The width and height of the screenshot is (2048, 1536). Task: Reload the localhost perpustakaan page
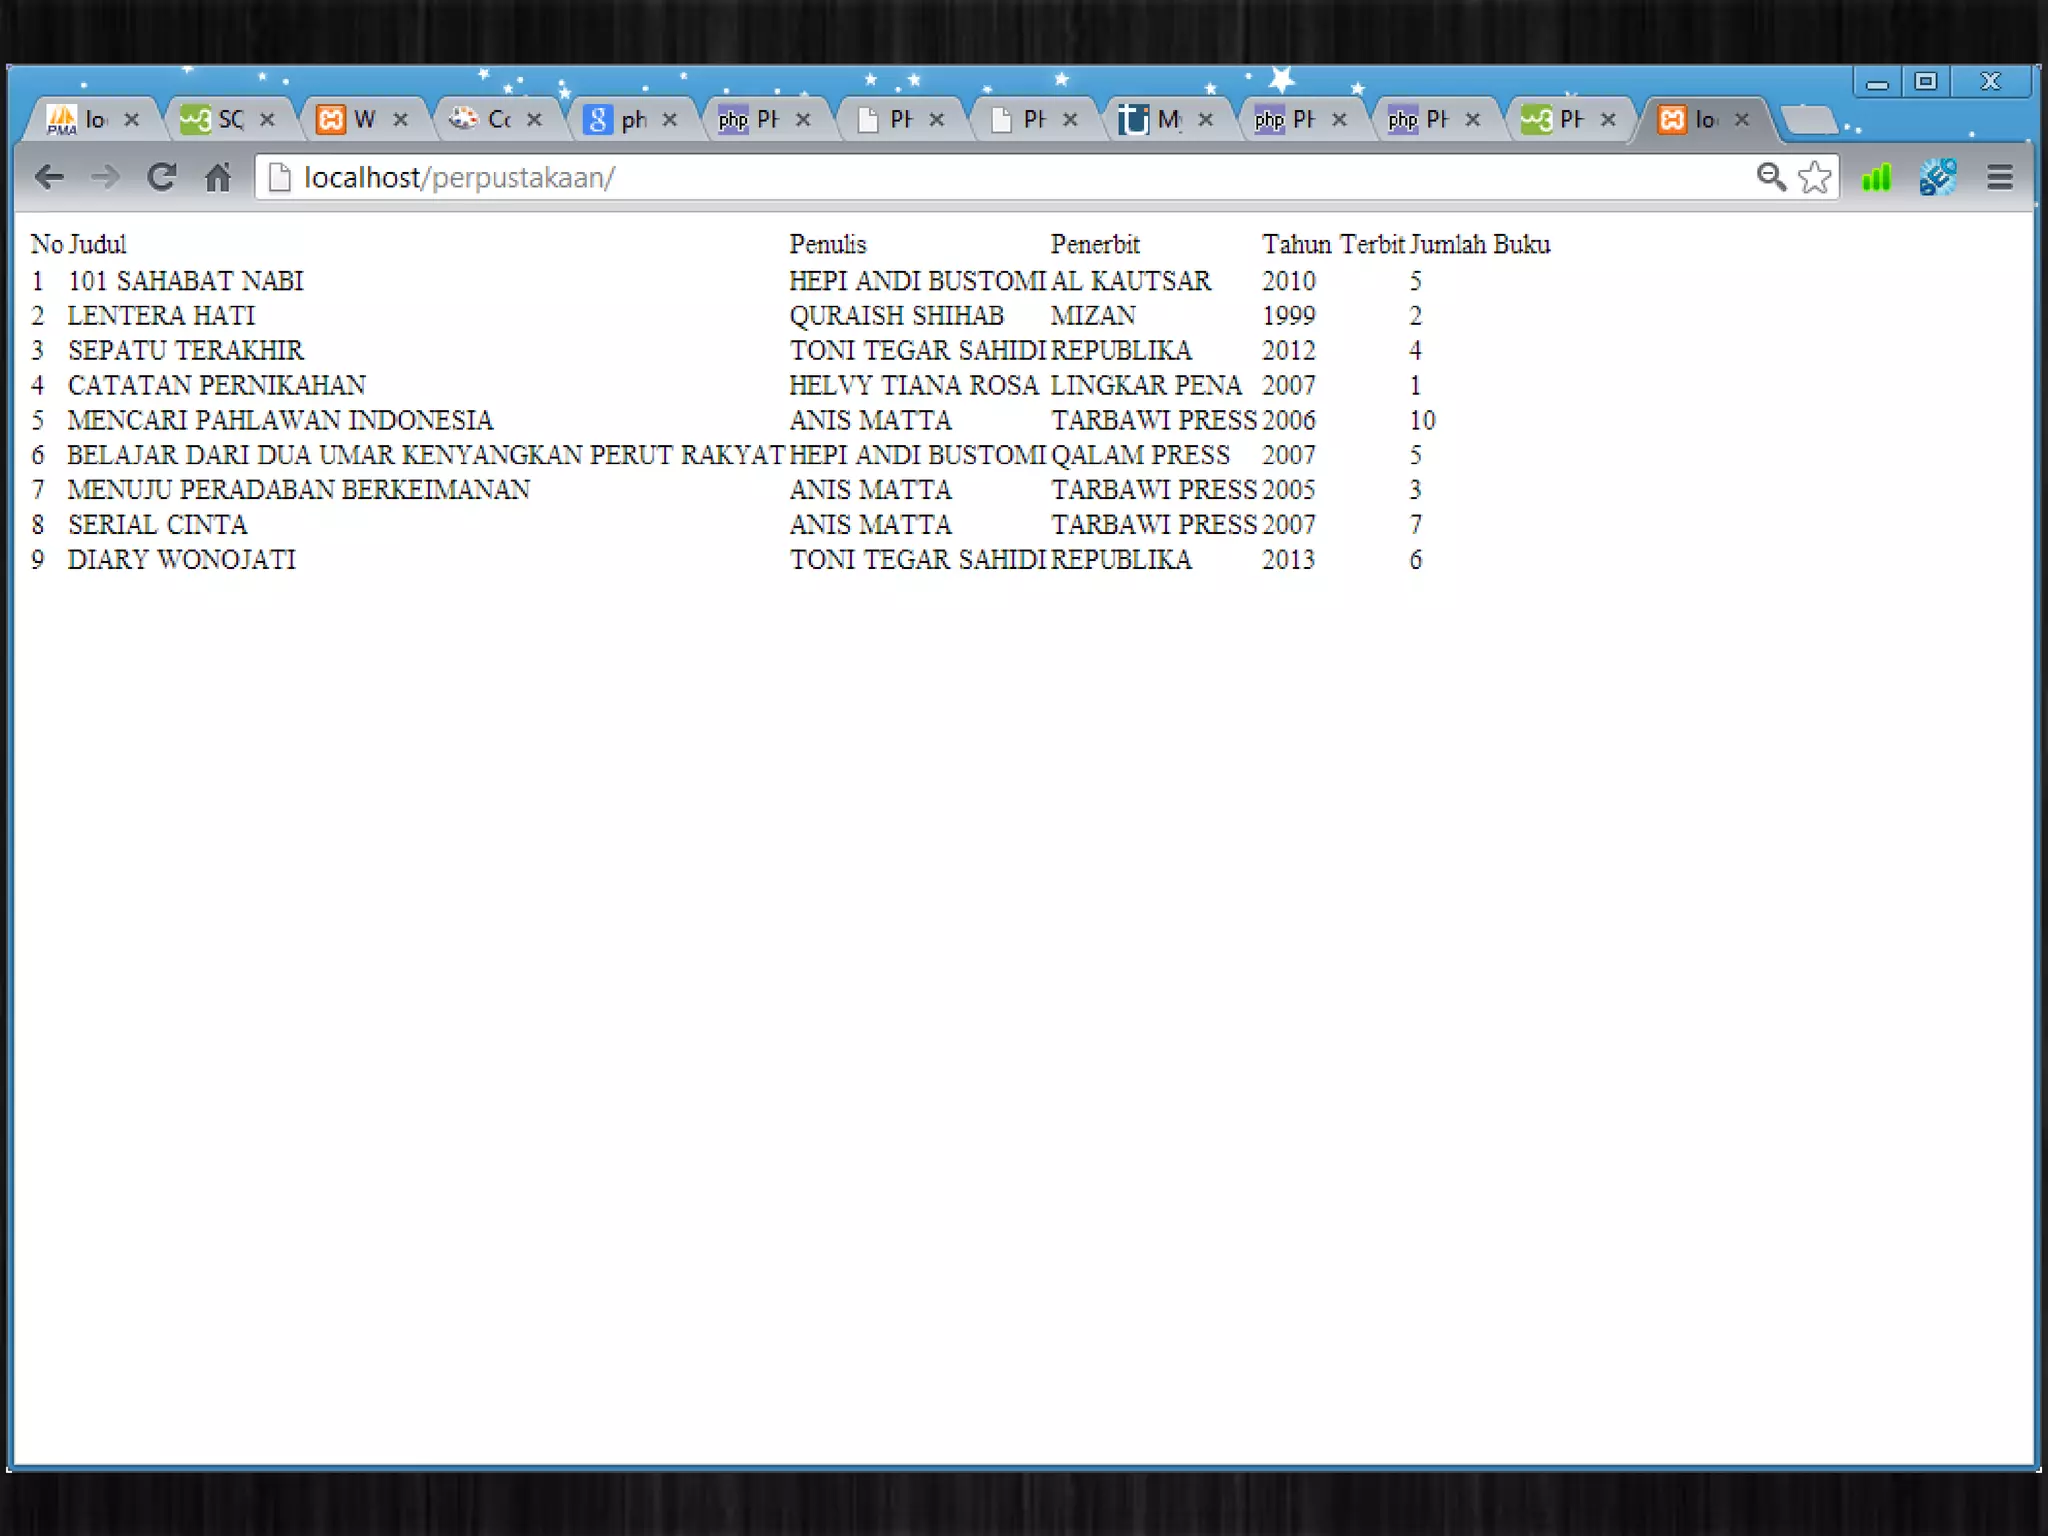click(161, 178)
